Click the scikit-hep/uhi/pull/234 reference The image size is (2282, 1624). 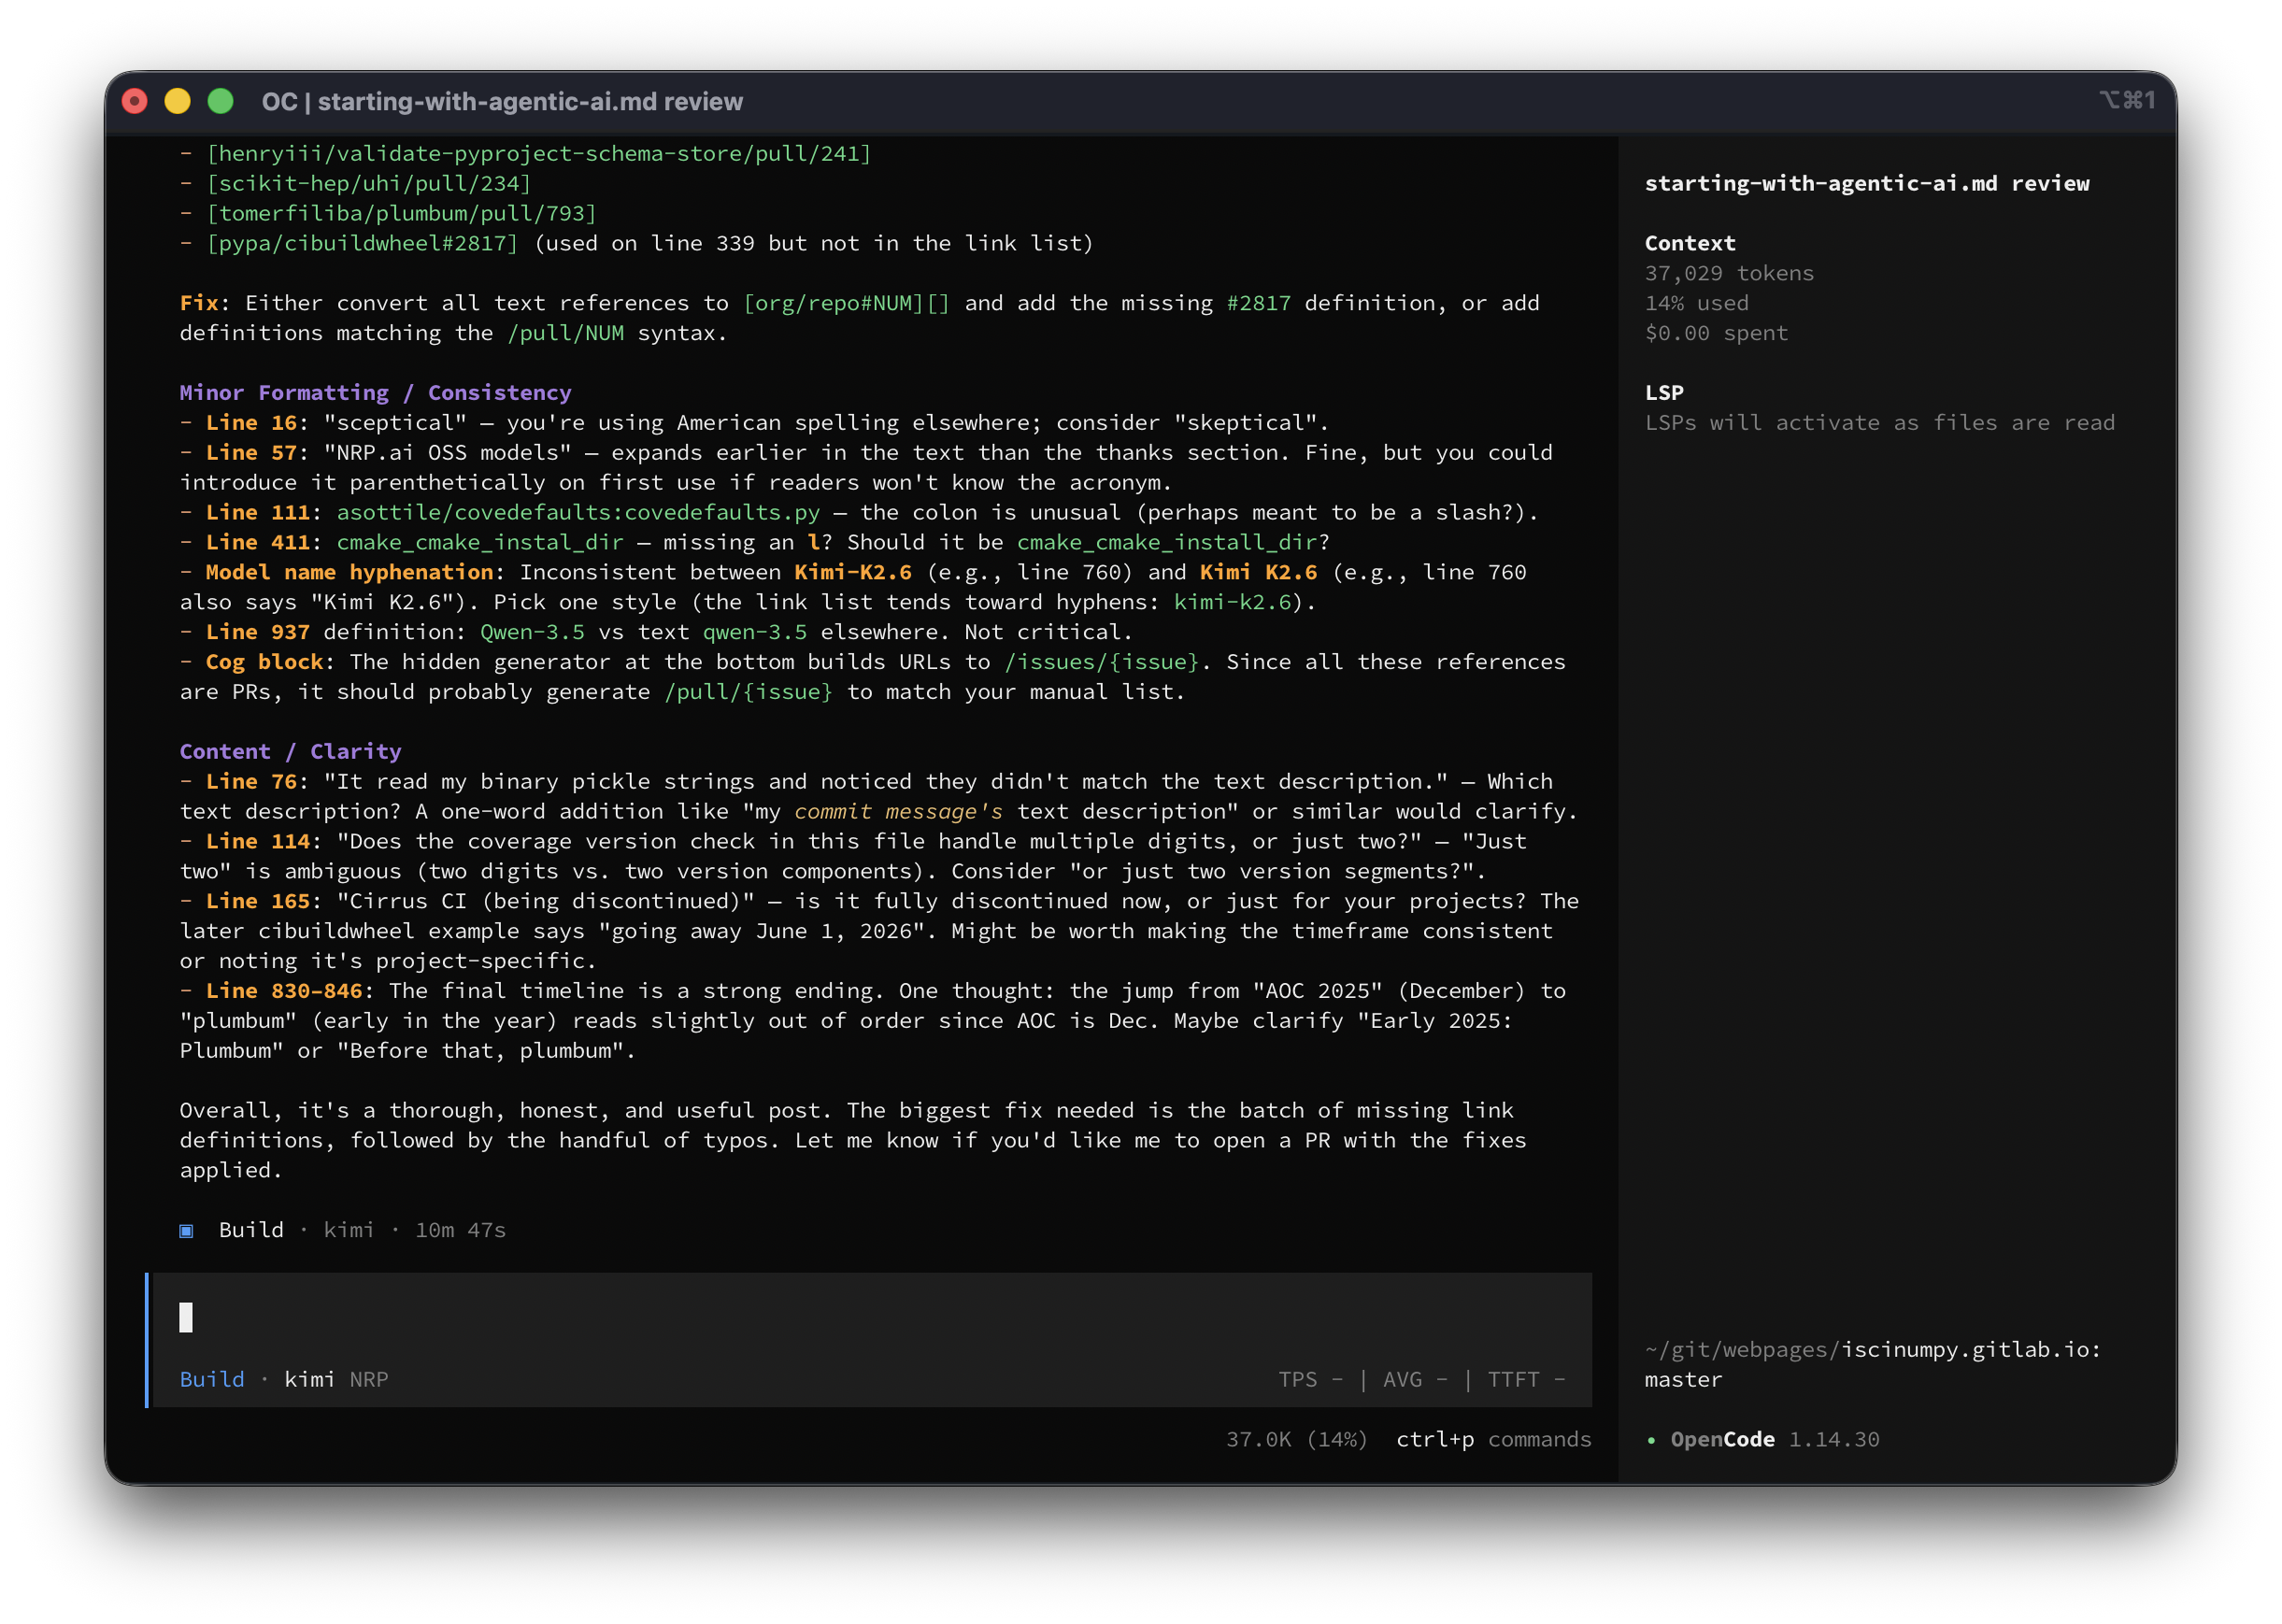(x=369, y=183)
